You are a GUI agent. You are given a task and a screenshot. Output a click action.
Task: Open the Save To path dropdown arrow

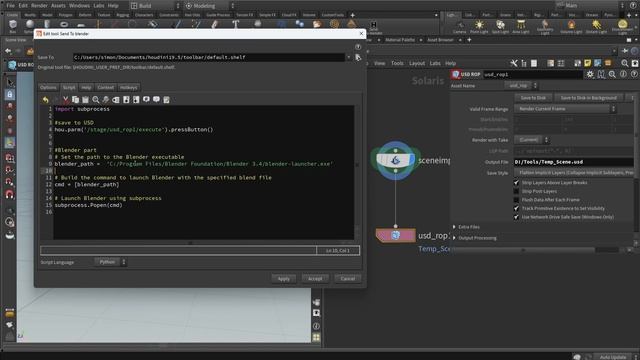tap(349, 58)
